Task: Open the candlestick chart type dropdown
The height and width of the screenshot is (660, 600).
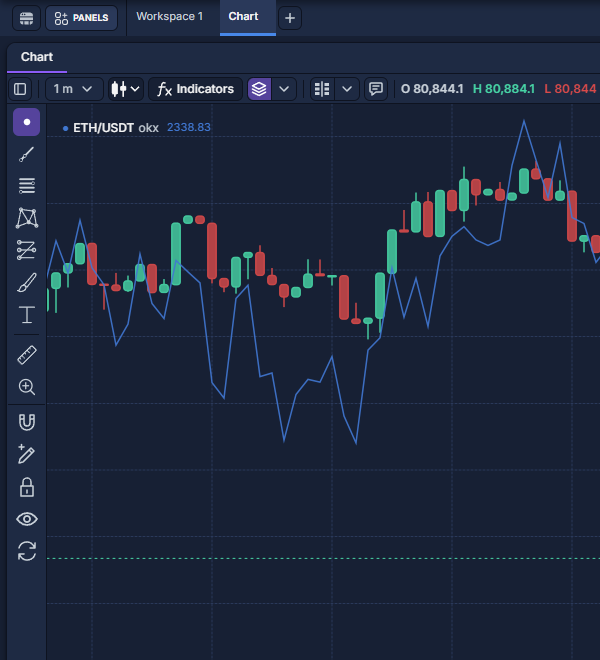Action: click(125, 89)
